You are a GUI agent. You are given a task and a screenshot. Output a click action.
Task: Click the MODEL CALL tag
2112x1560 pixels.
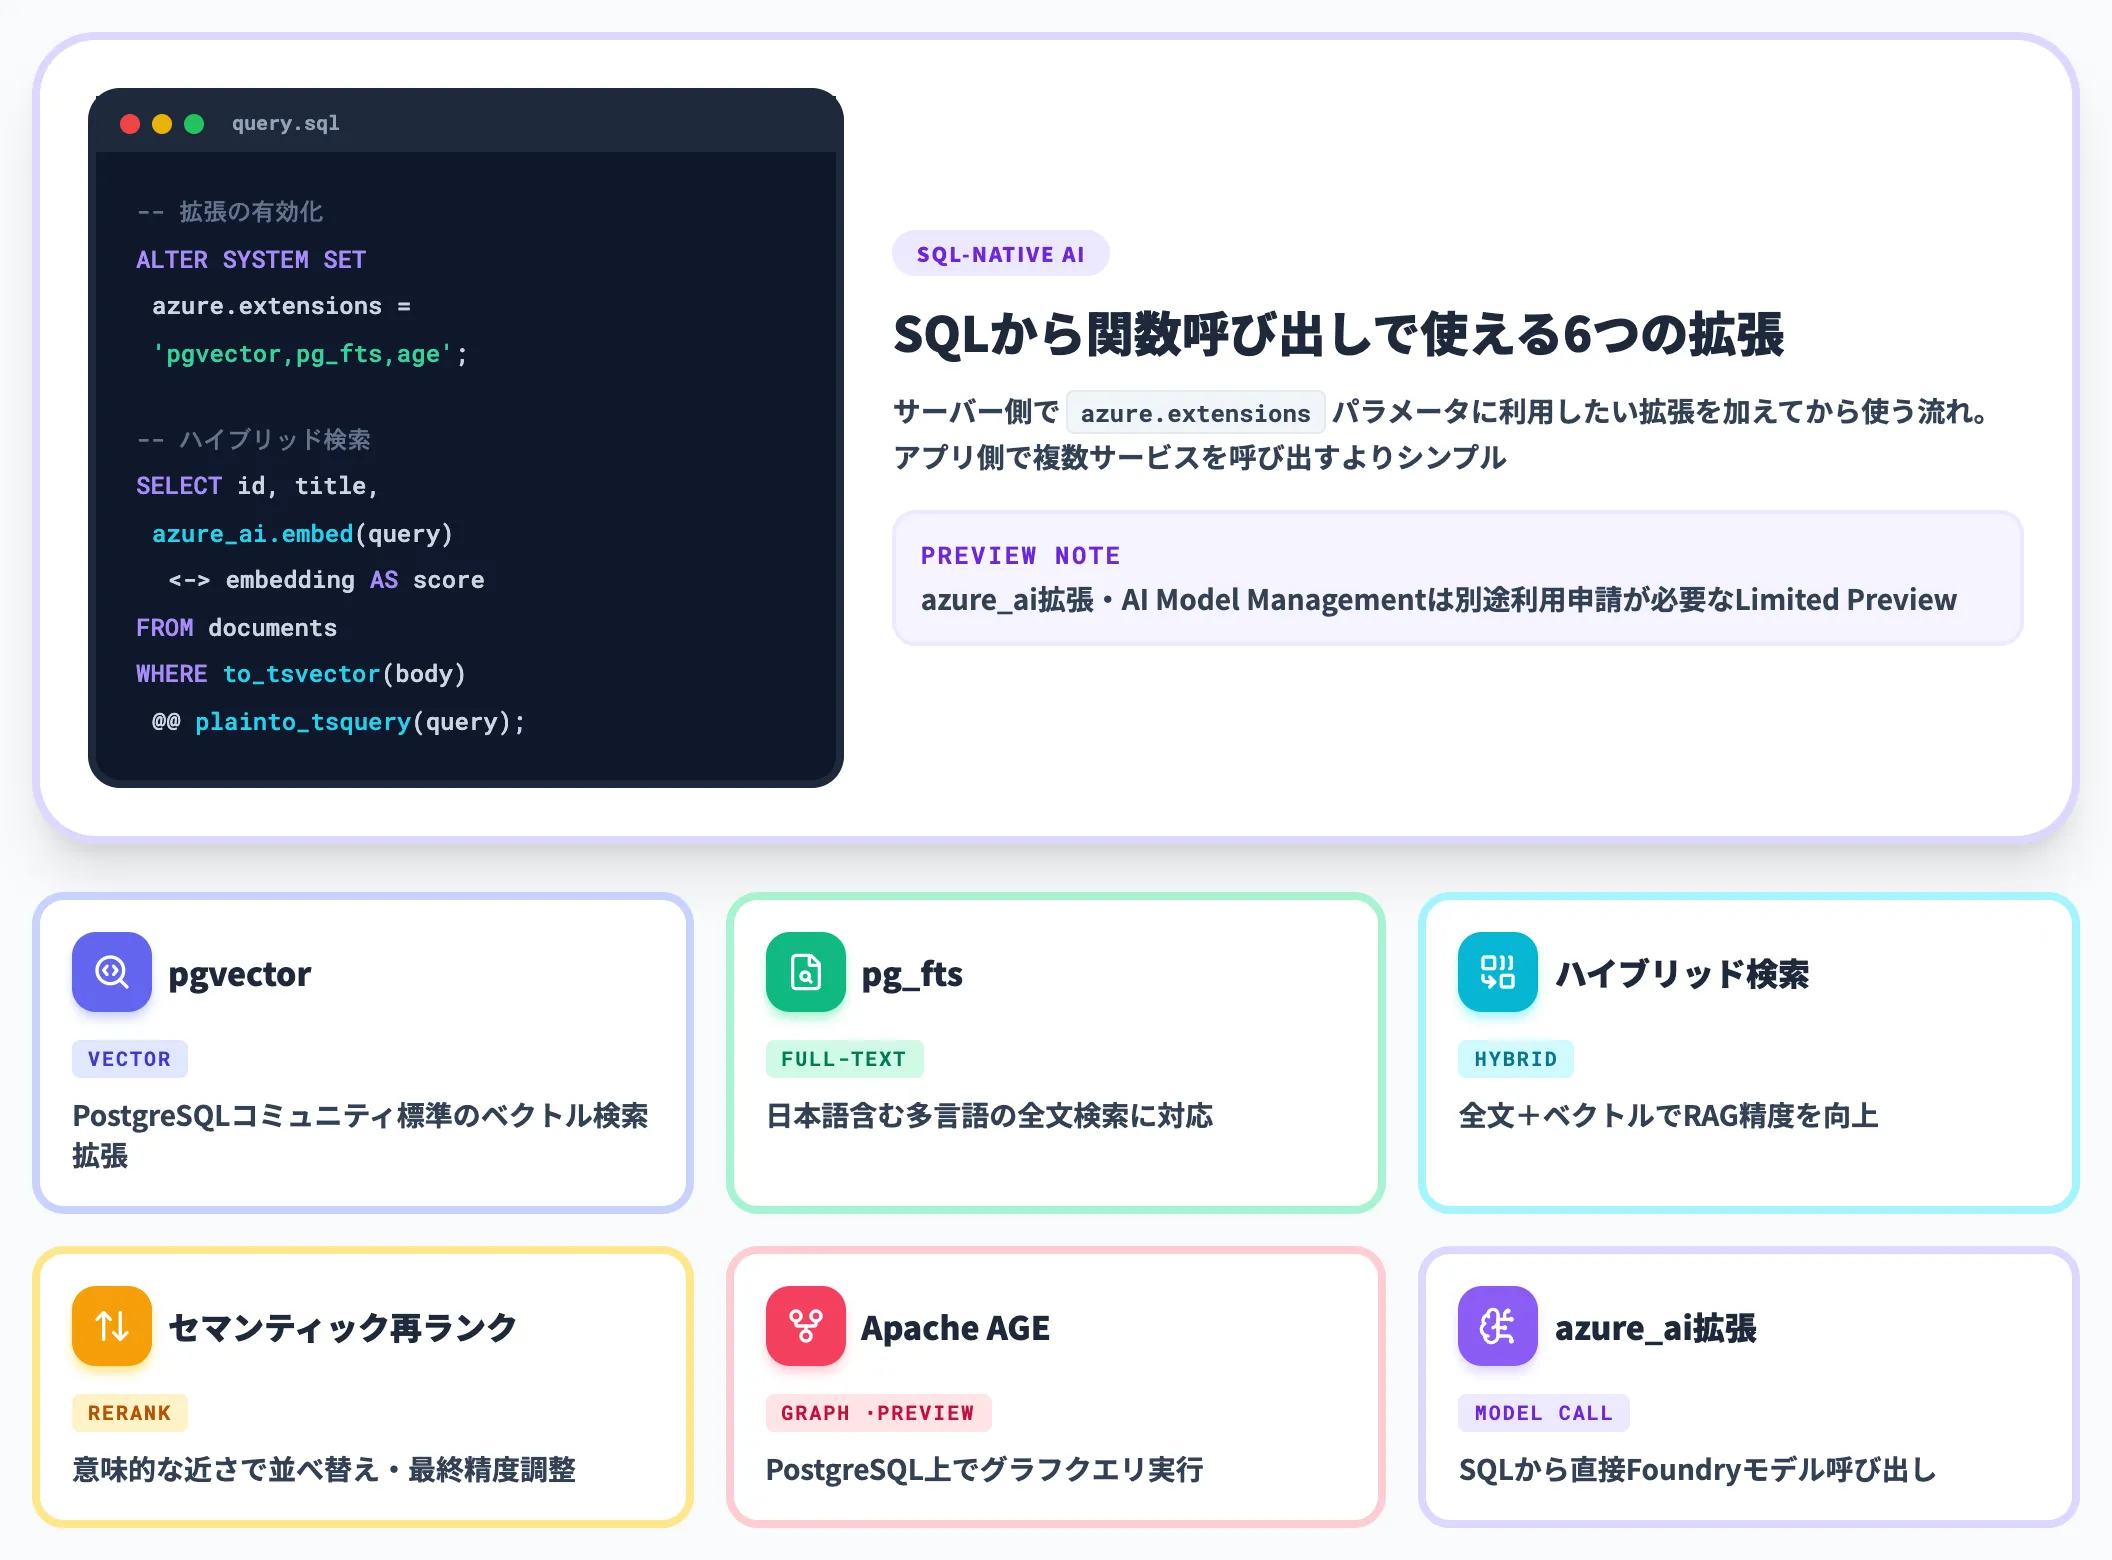(1544, 1413)
